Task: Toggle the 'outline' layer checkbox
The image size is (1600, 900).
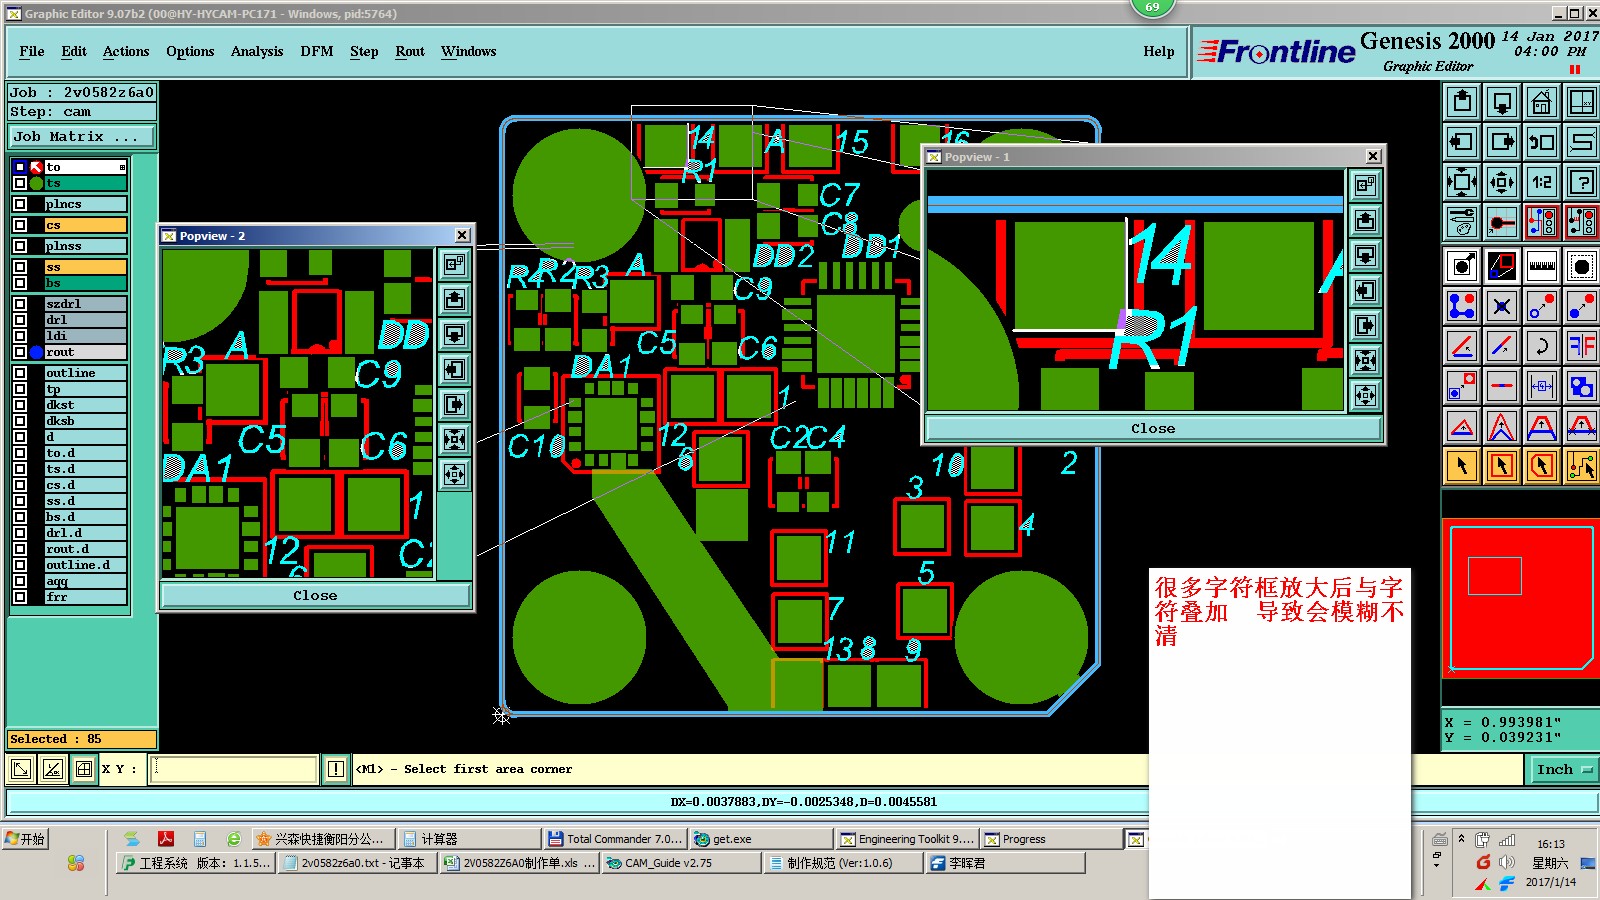Action: coord(20,373)
